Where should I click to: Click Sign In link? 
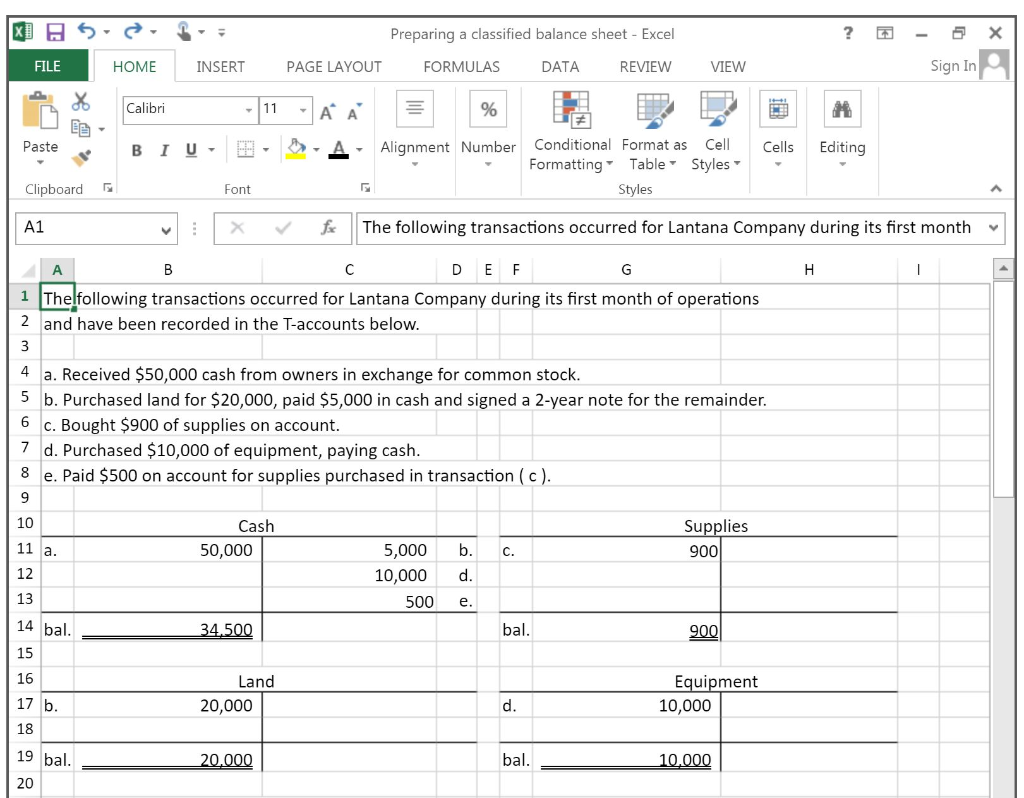pos(953,66)
